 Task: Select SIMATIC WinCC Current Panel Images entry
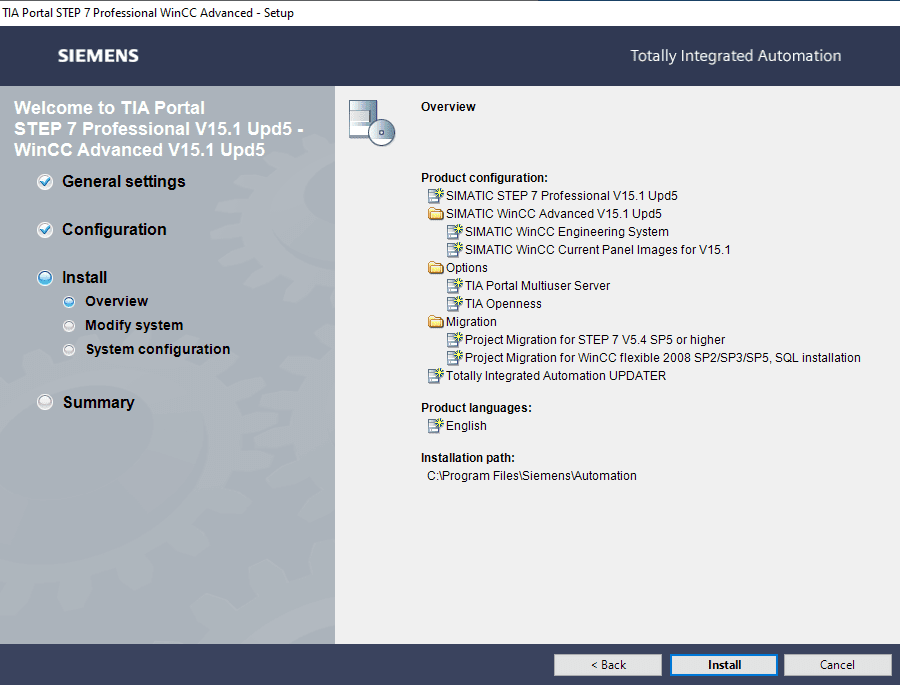(598, 250)
